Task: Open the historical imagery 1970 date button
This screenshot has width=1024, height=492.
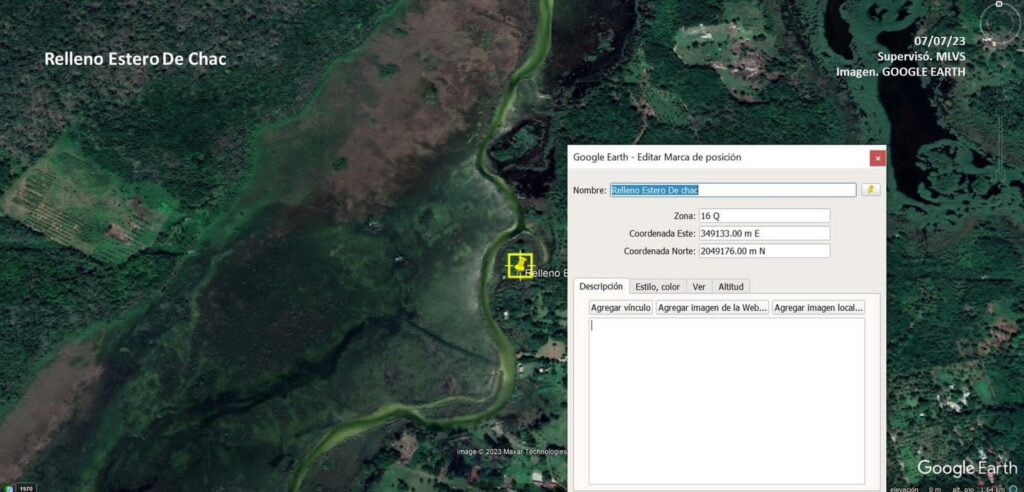Action: point(26,488)
